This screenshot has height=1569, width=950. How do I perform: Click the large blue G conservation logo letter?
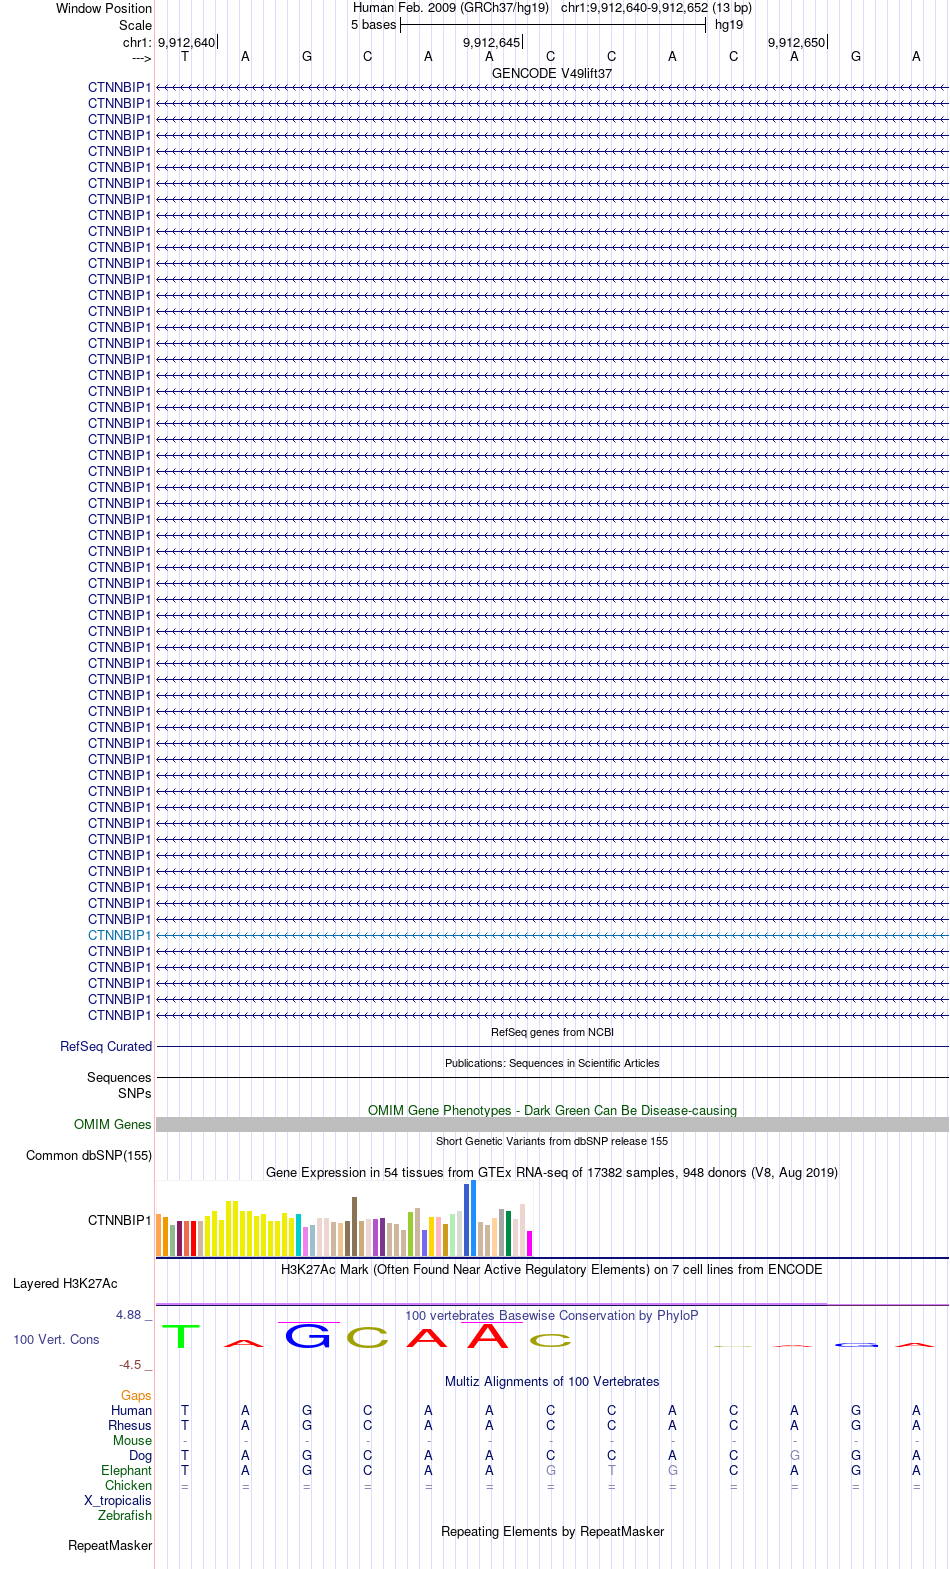(308, 1336)
